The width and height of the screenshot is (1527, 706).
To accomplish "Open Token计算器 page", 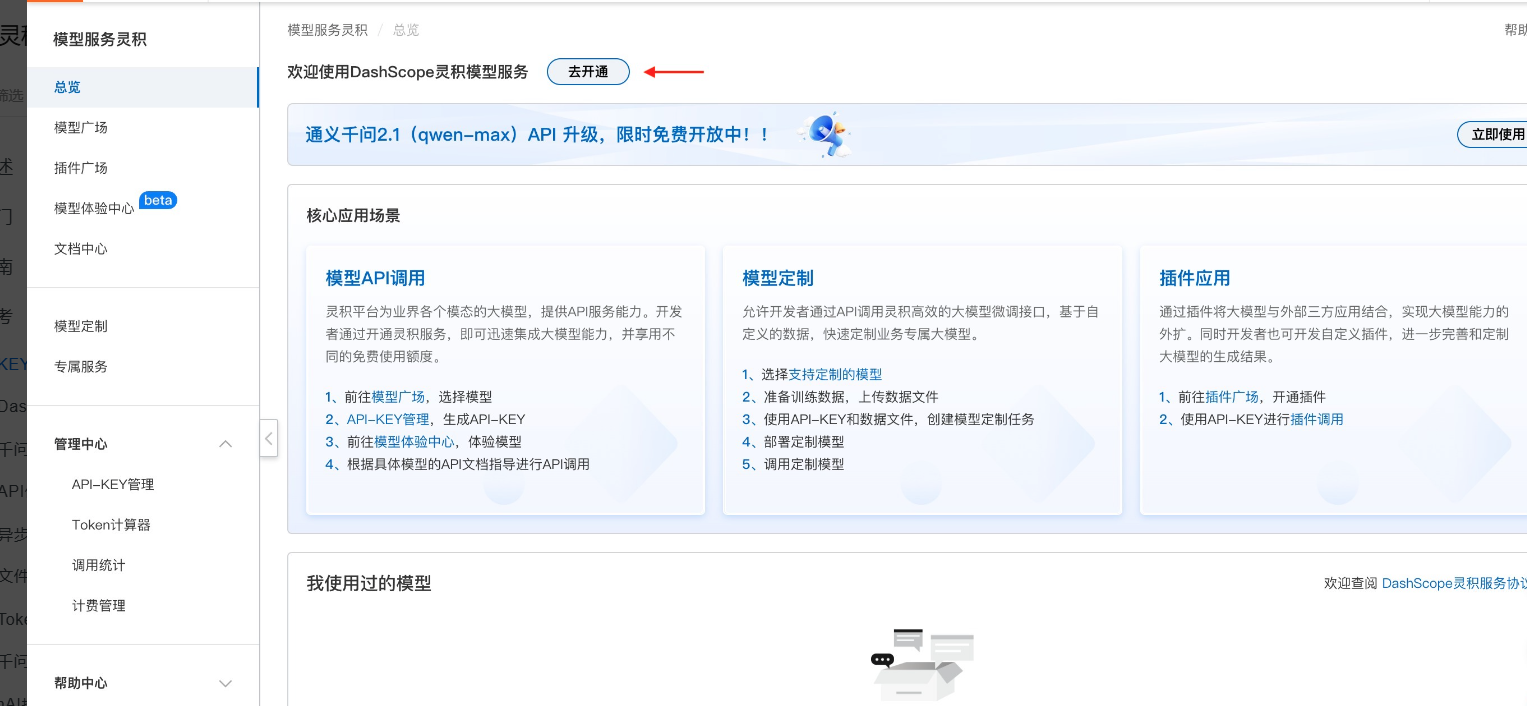I will 111,524.
